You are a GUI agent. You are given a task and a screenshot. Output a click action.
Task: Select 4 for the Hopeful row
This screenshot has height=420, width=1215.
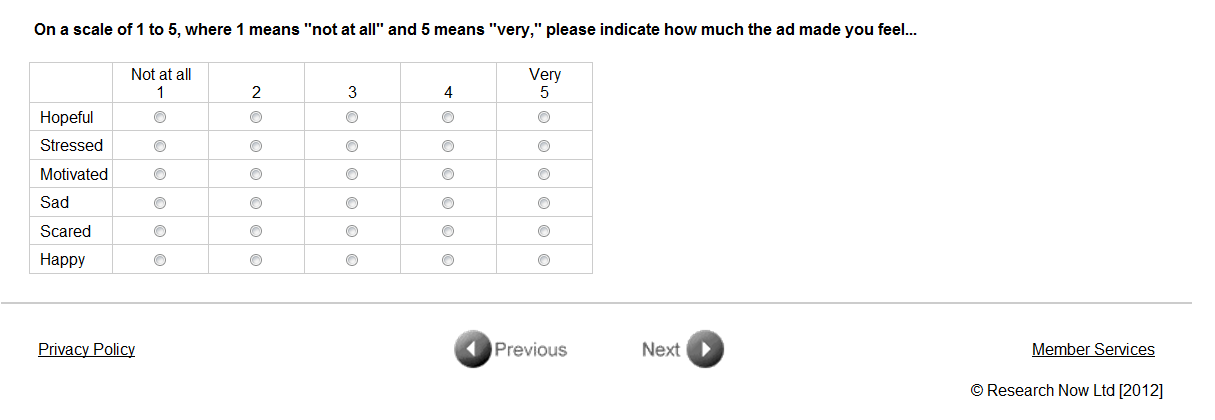point(448,117)
